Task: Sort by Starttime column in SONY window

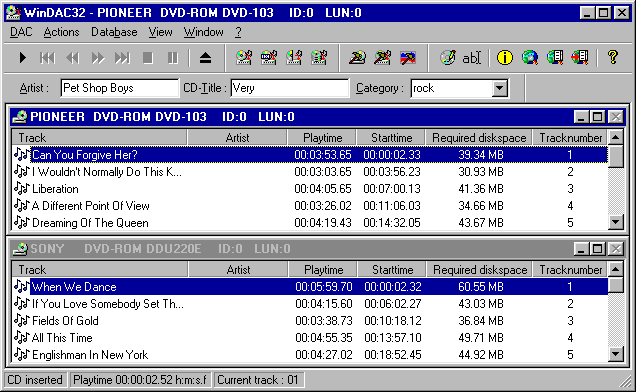Action: tap(392, 270)
